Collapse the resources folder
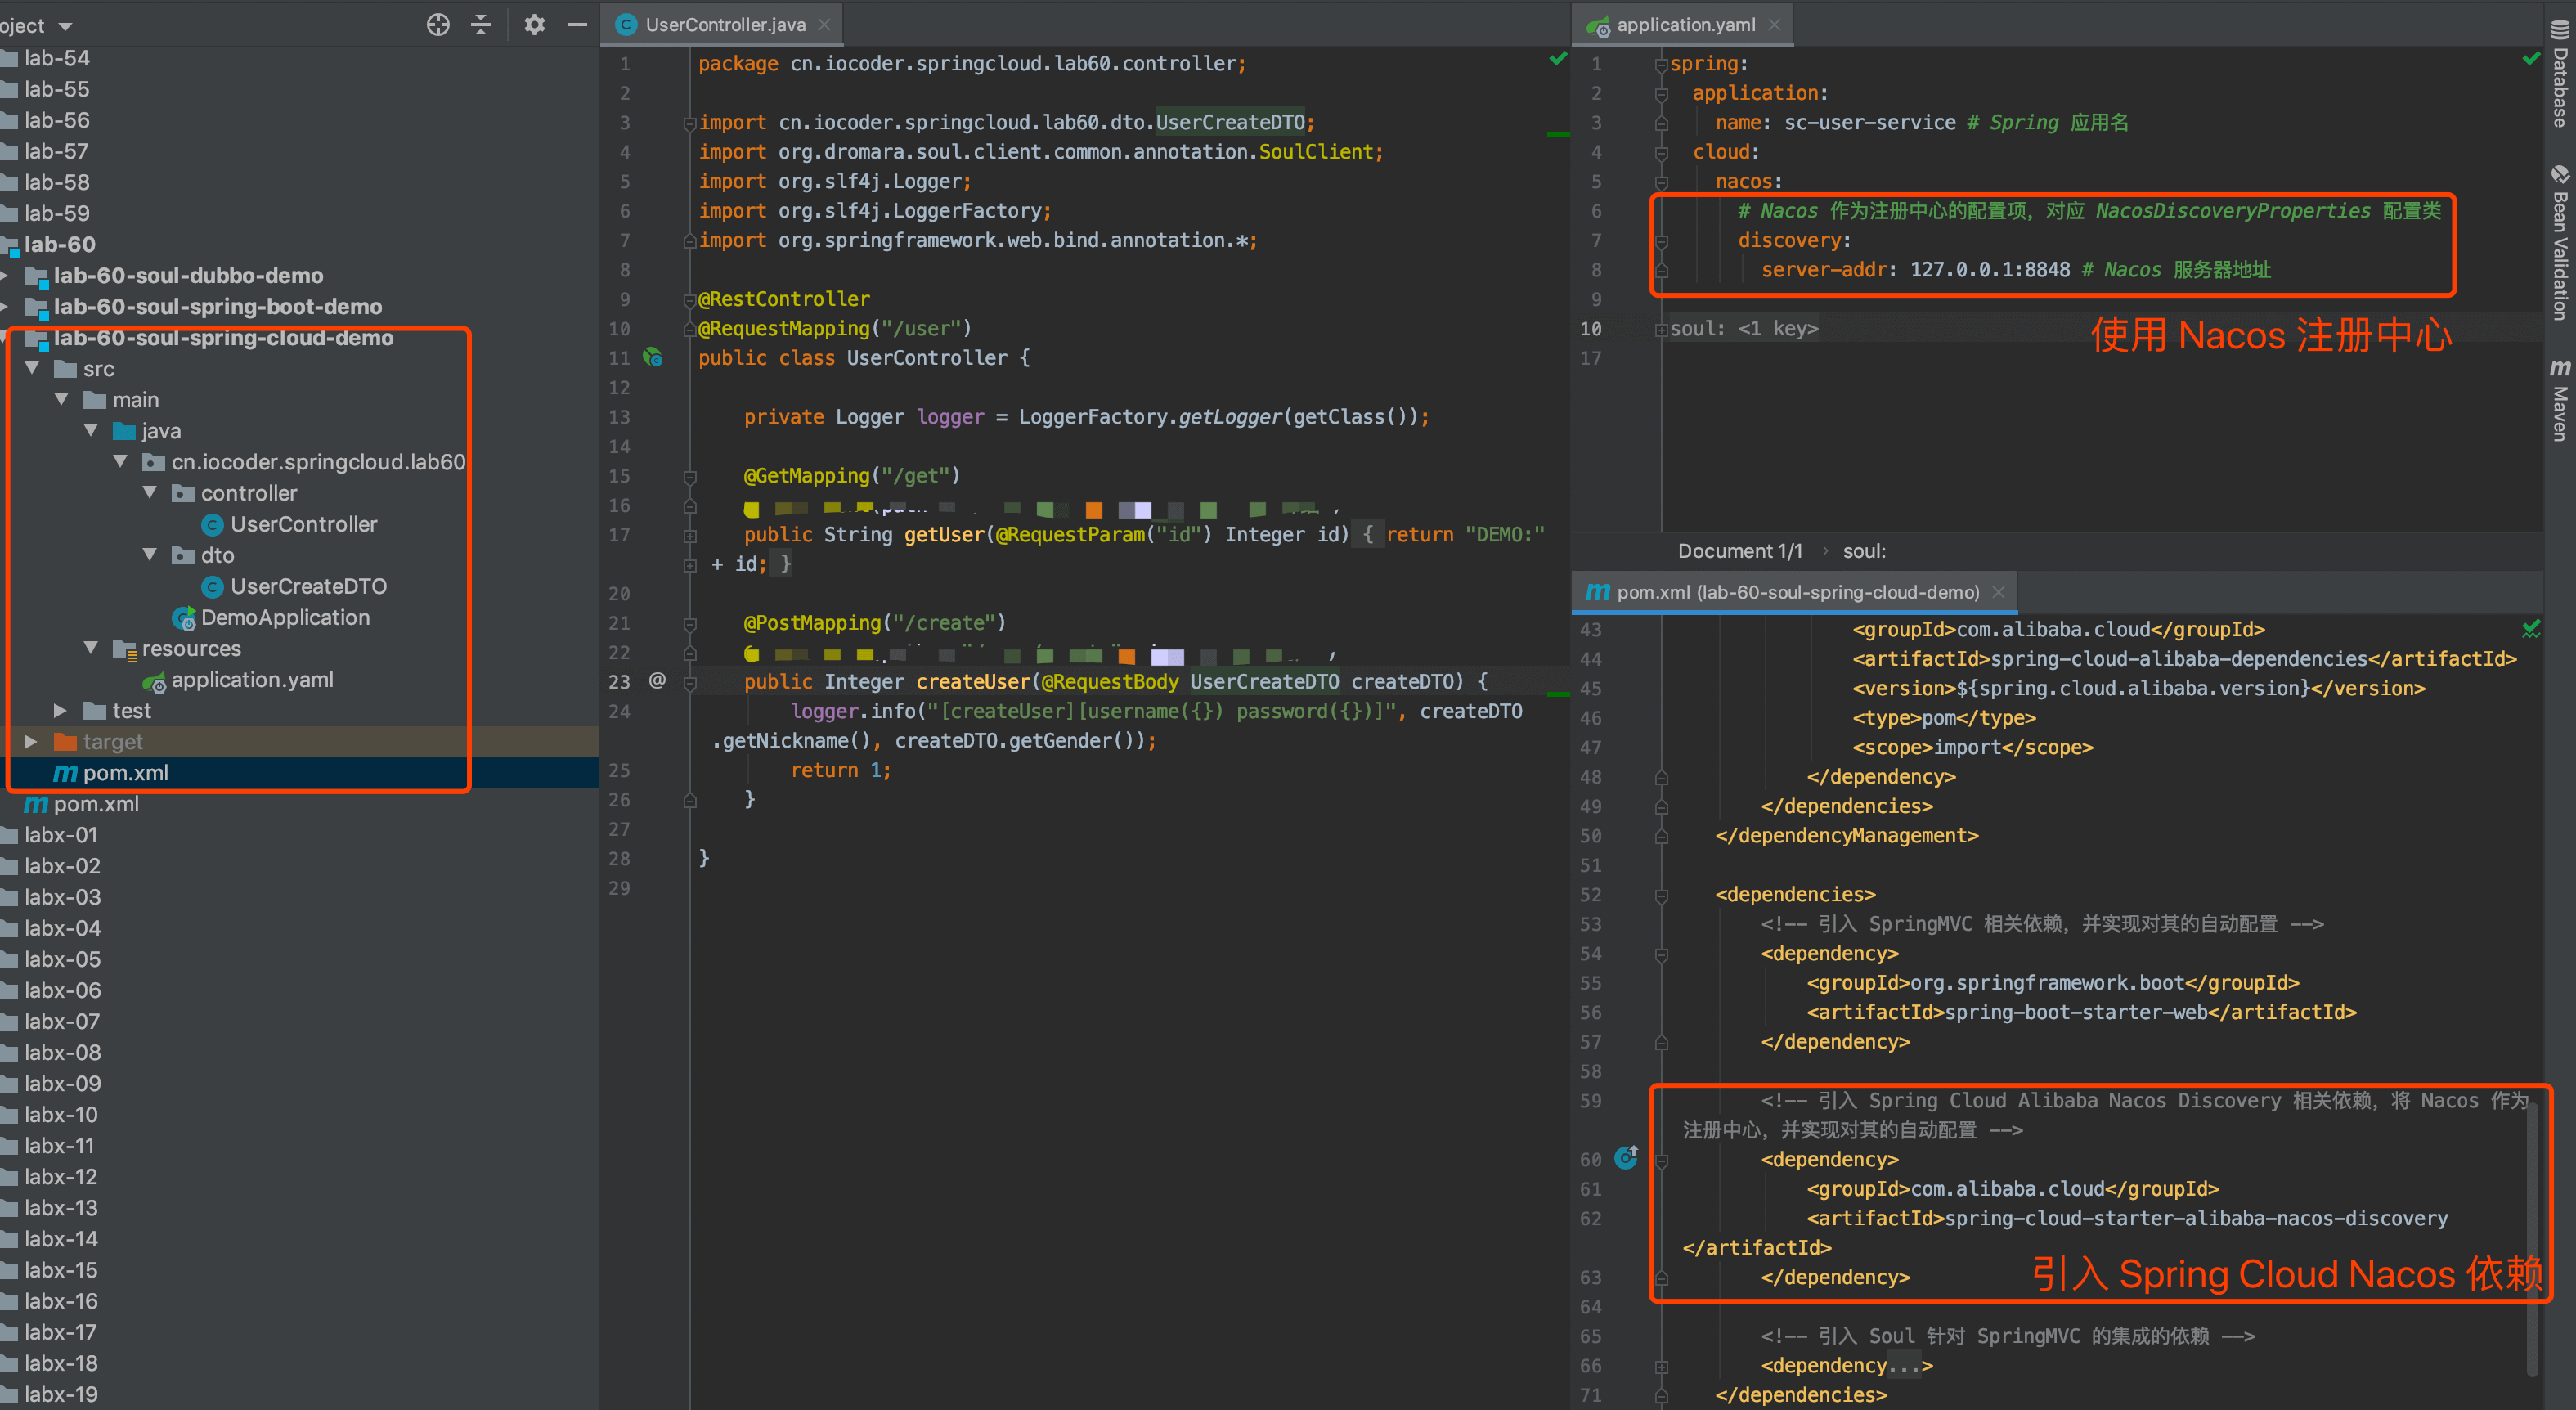 point(90,648)
